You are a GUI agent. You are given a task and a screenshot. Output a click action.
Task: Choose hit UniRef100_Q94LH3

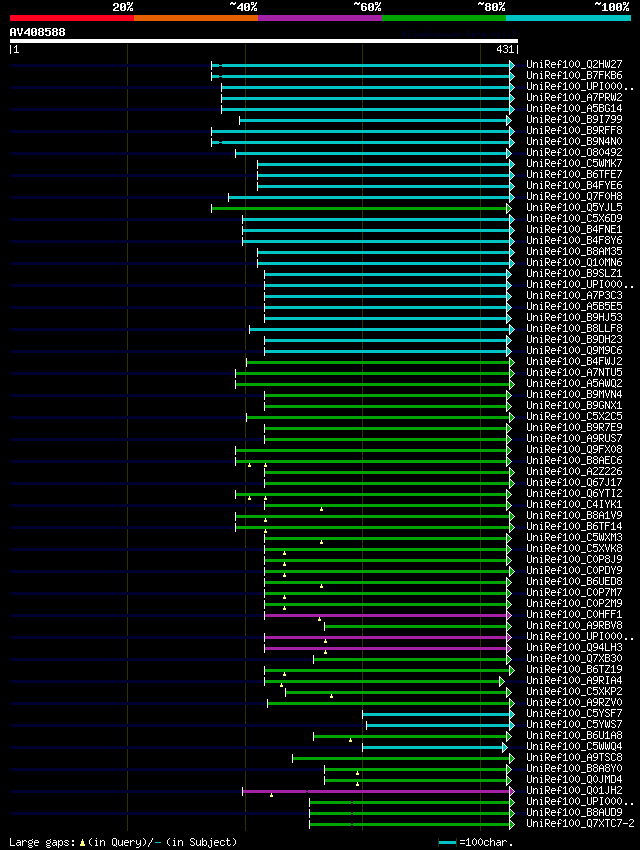point(574,647)
